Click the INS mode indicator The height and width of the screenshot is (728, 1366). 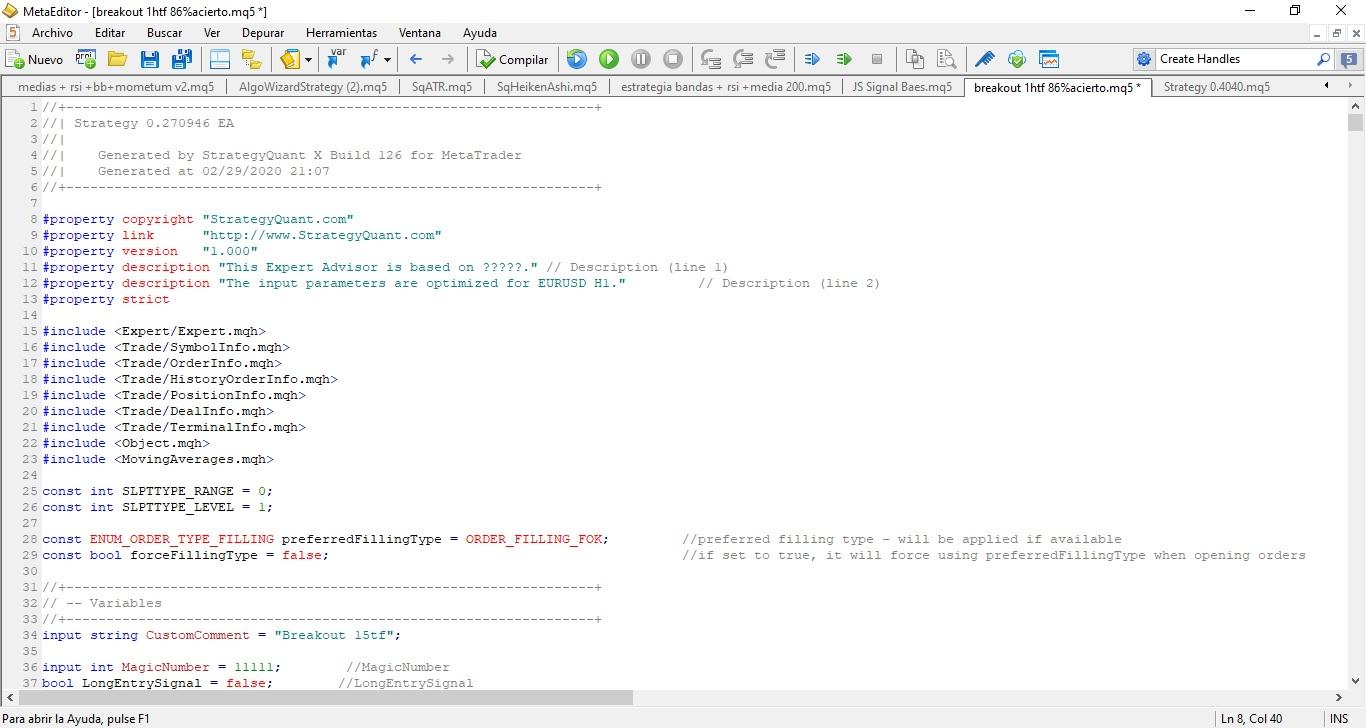click(1339, 718)
